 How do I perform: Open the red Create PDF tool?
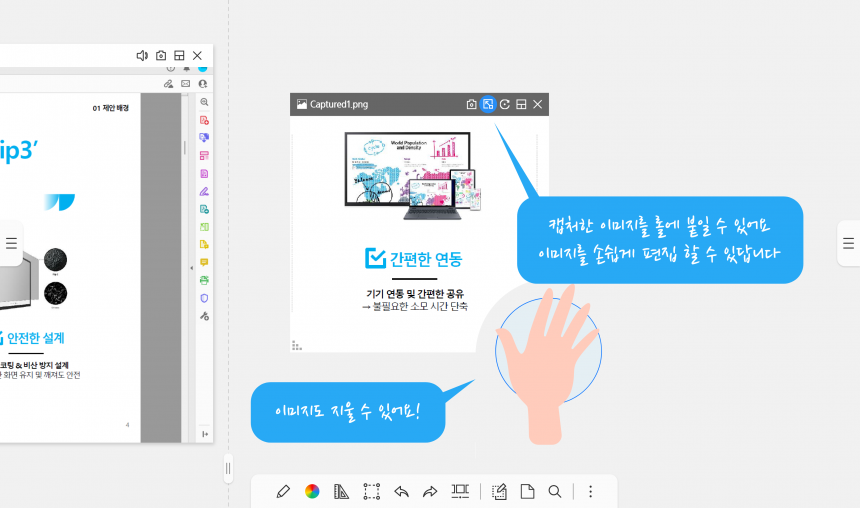tap(204, 120)
